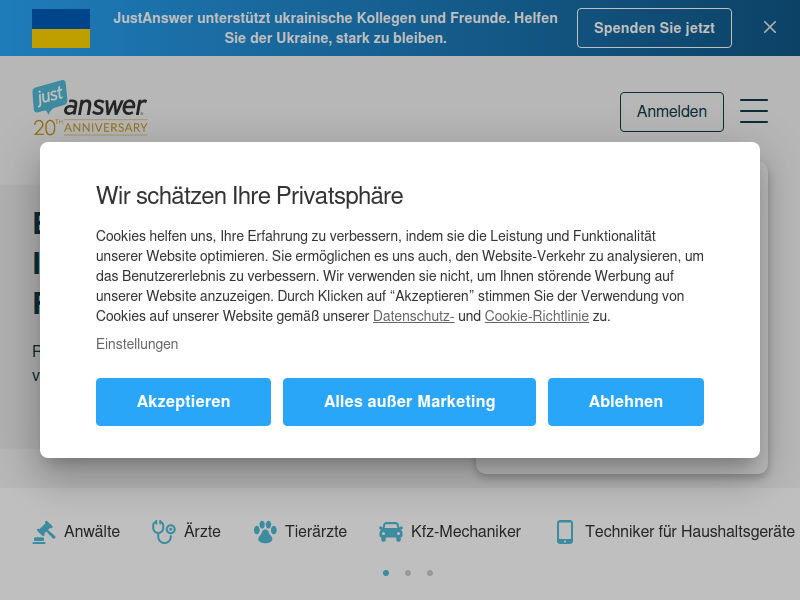This screenshot has width=800, height=600.
Task: Choose Alles außer Marketing button
Action: tap(409, 402)
